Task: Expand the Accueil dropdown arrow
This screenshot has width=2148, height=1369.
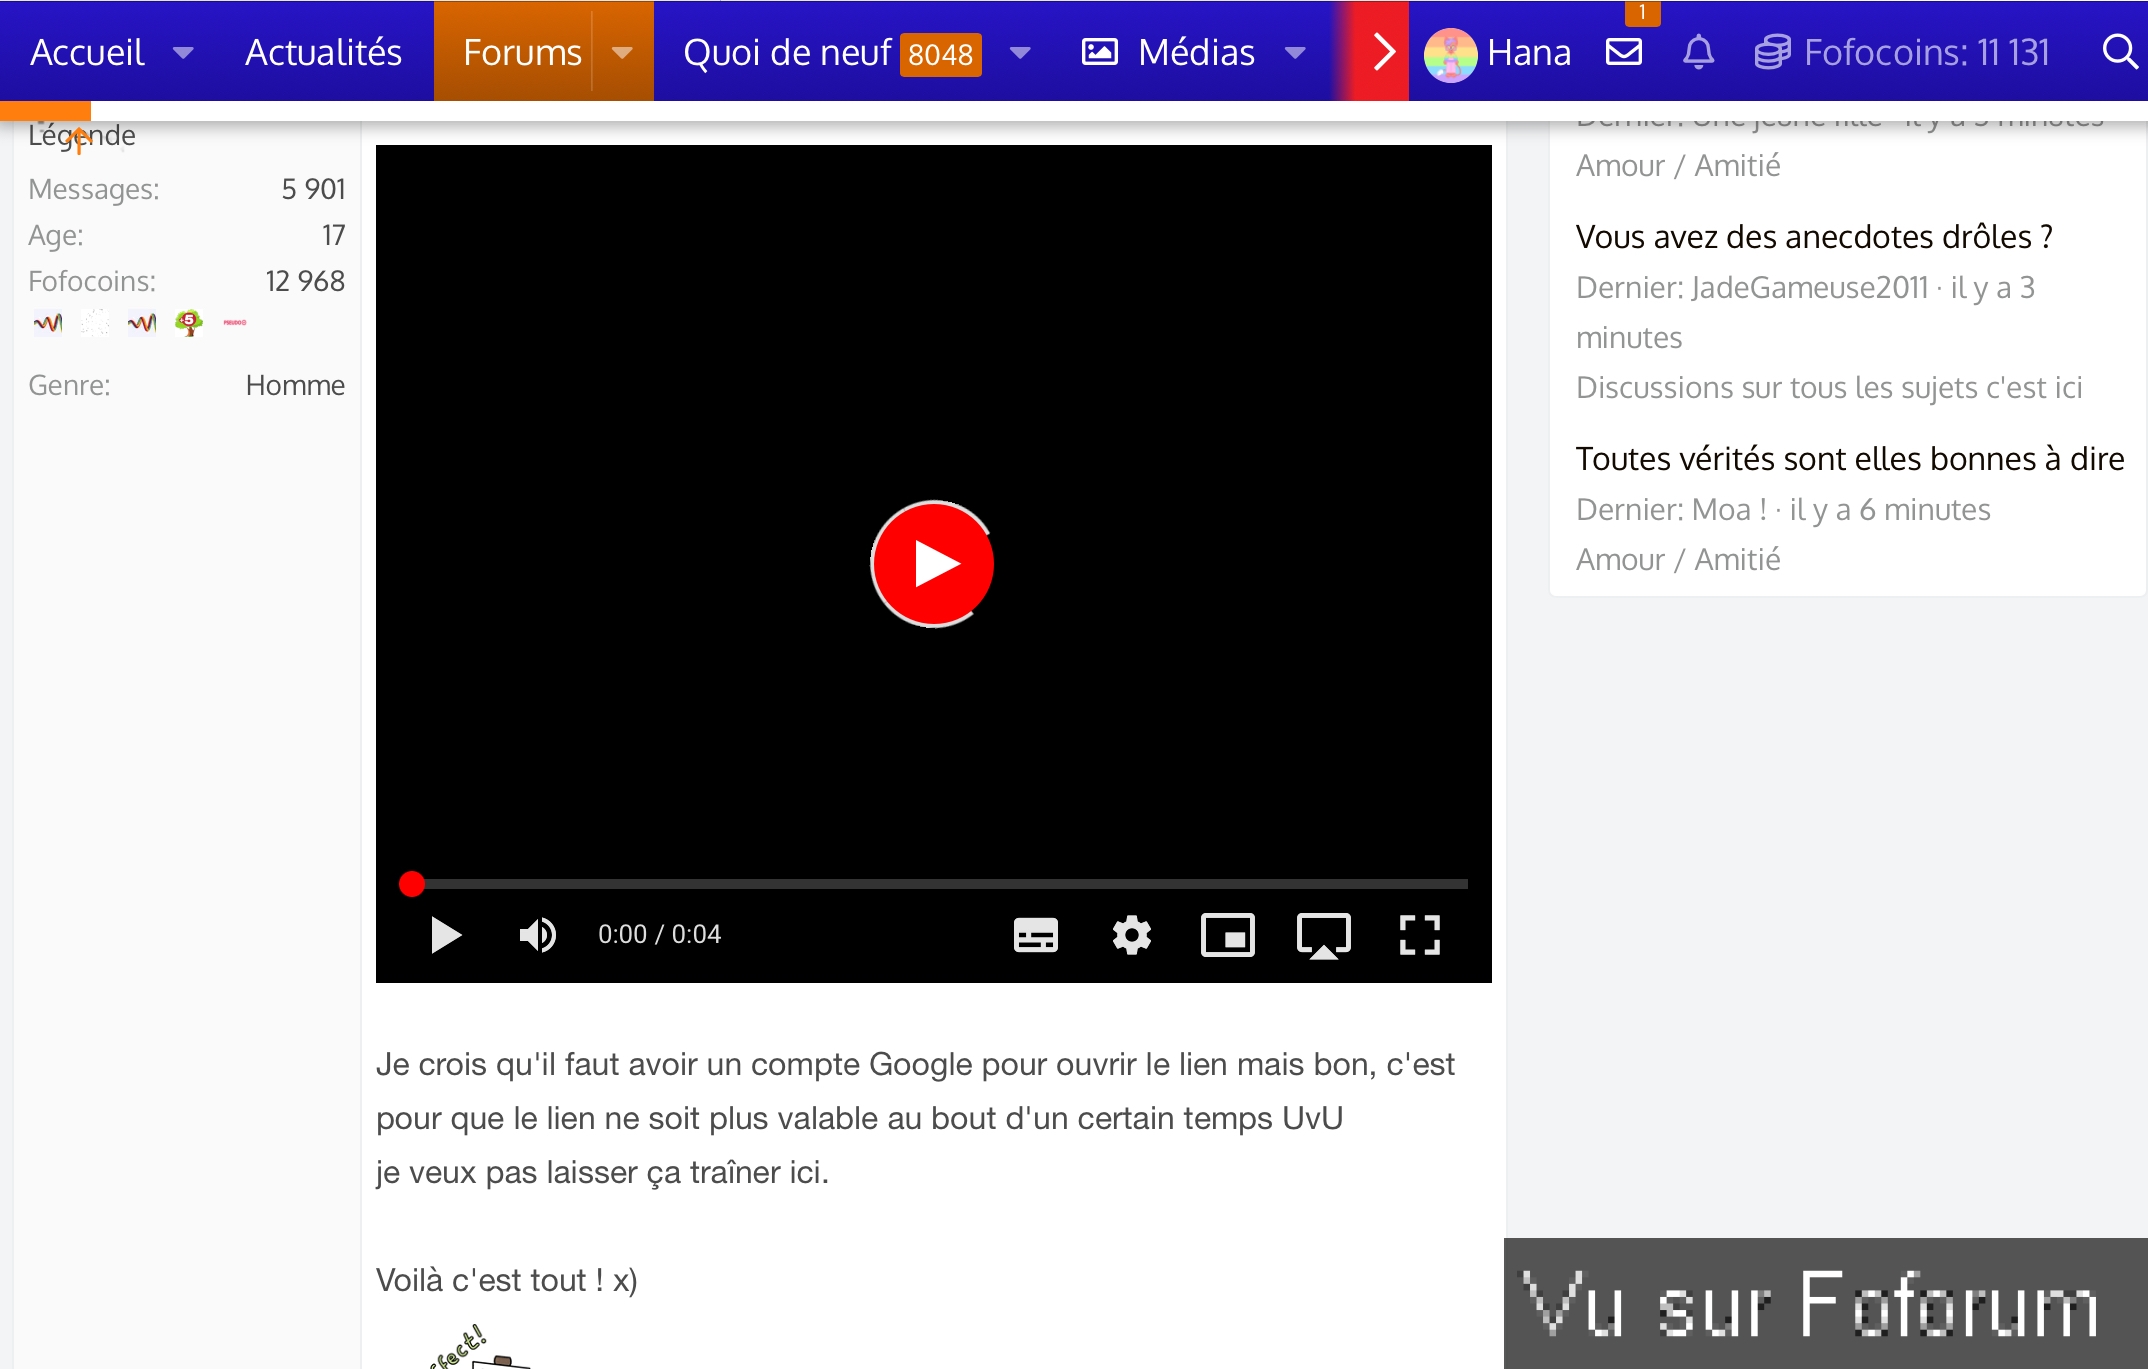Action: [x=183, y=52]
